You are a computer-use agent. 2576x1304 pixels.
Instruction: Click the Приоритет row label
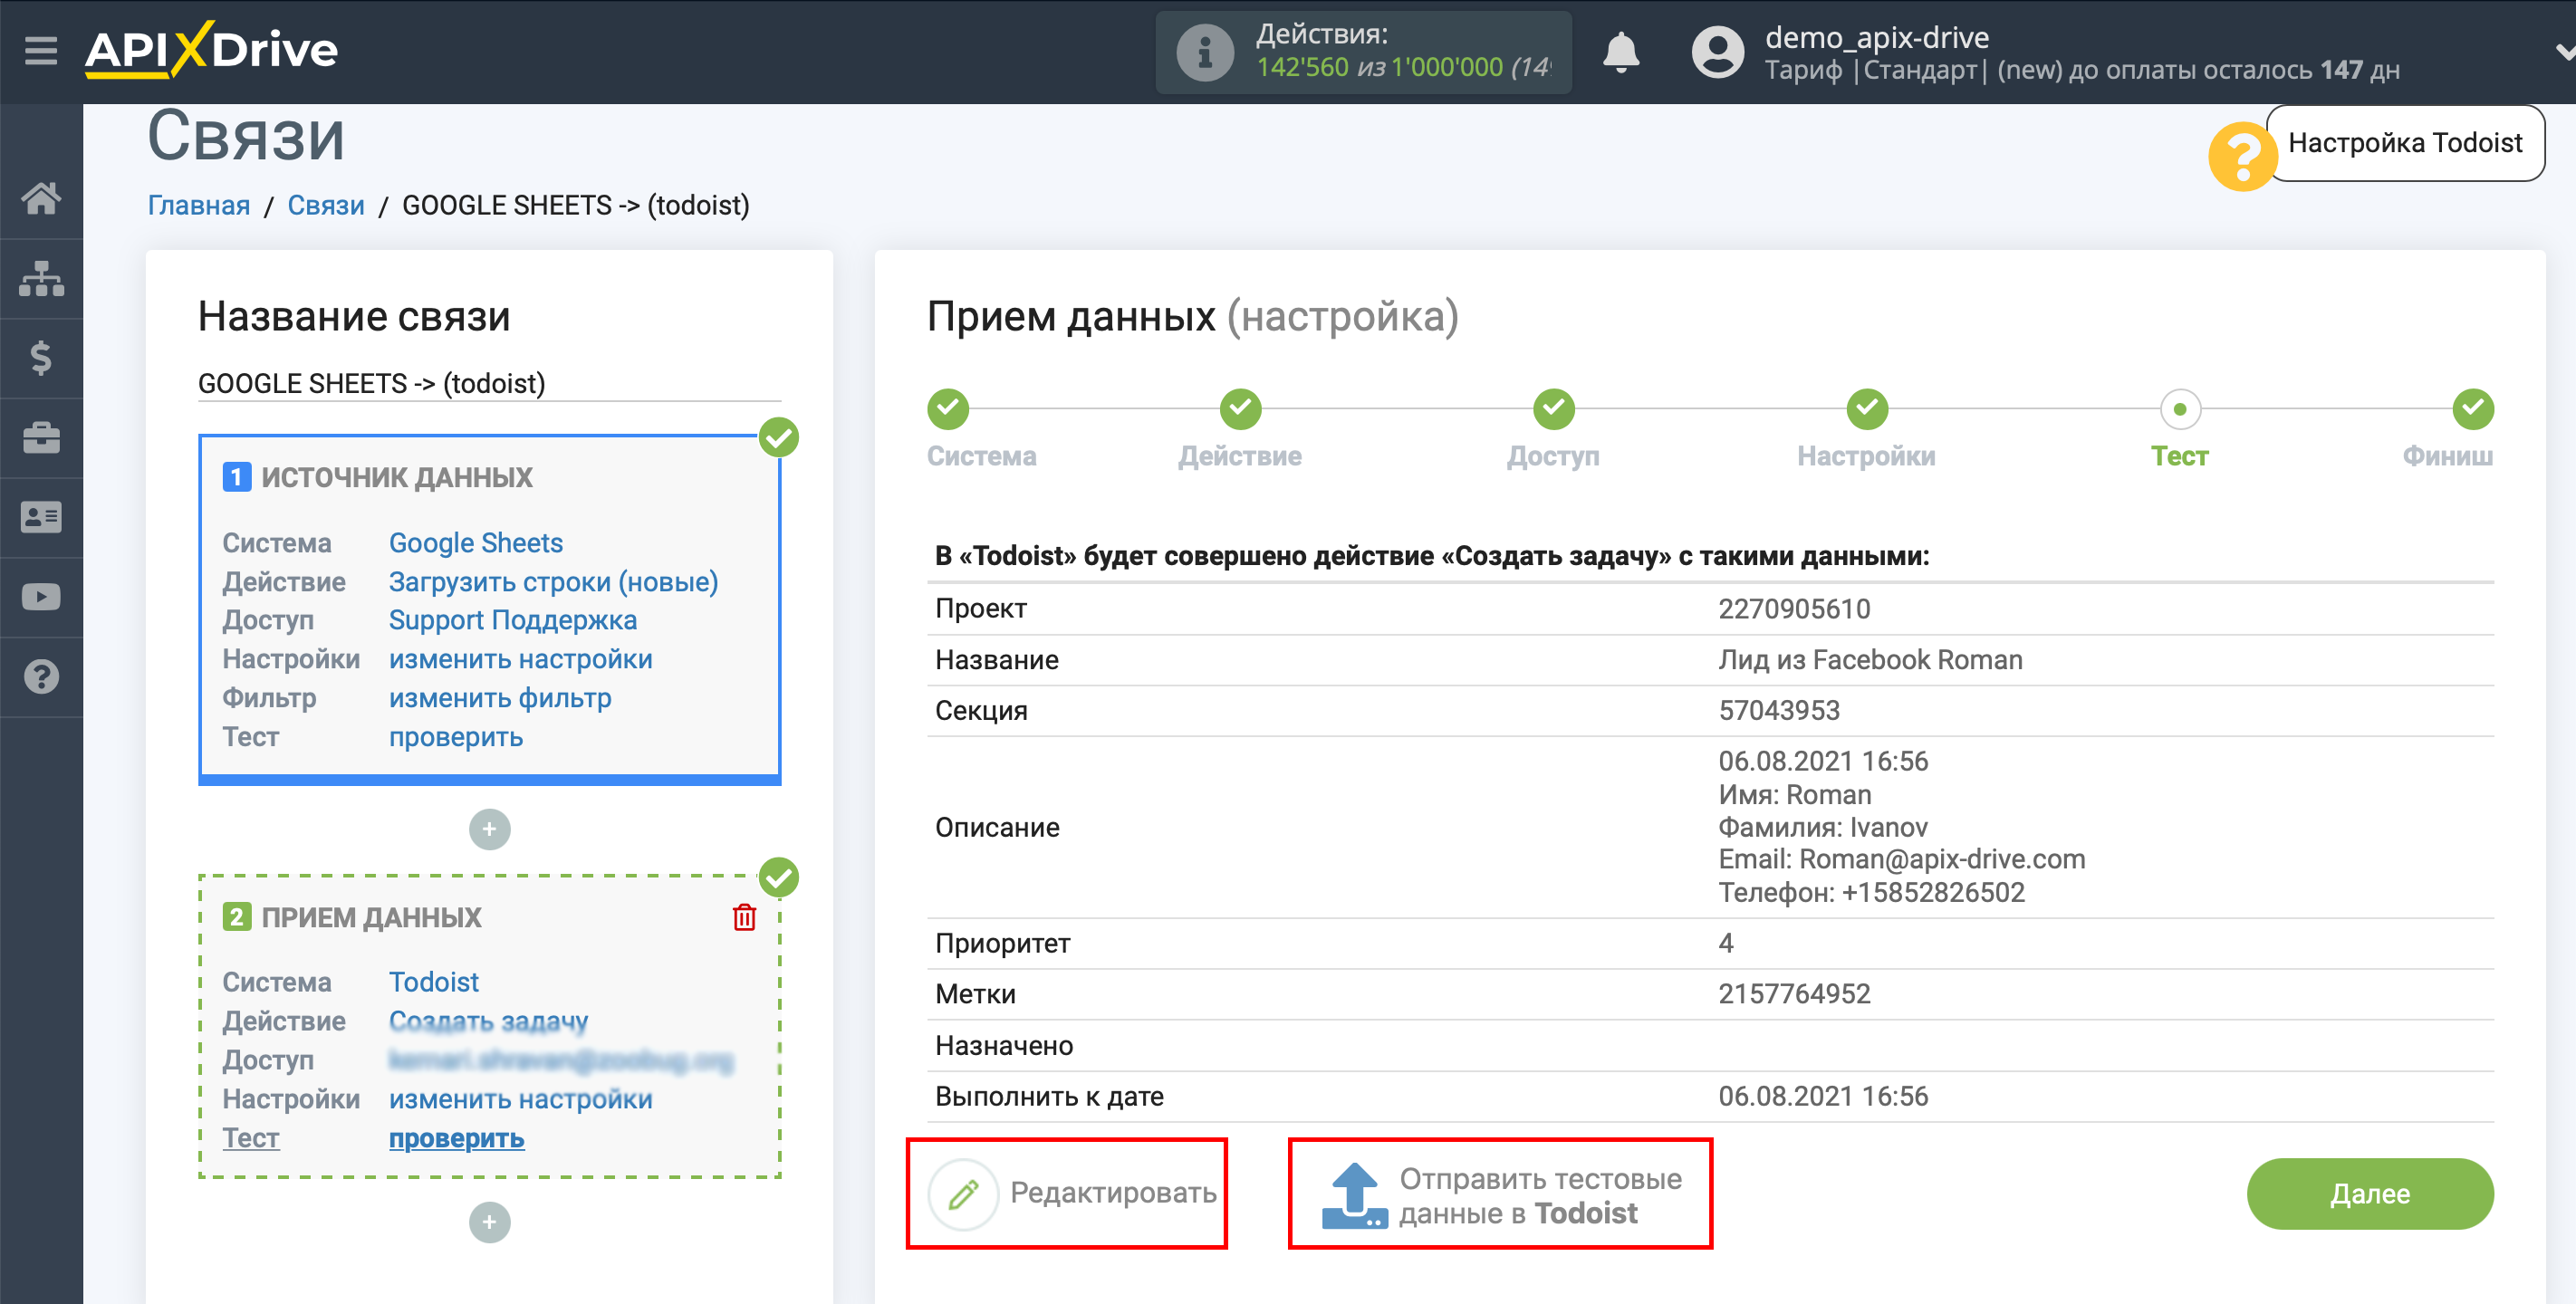[1003, 943]
